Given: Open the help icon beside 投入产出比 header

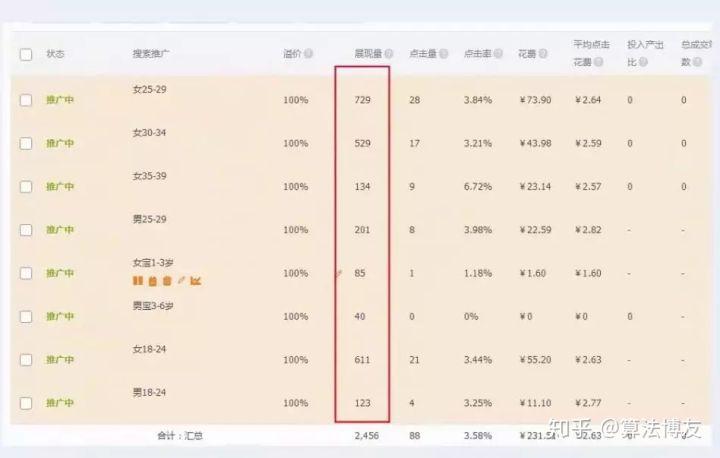Looking at the screenshot, I should 643,62.
